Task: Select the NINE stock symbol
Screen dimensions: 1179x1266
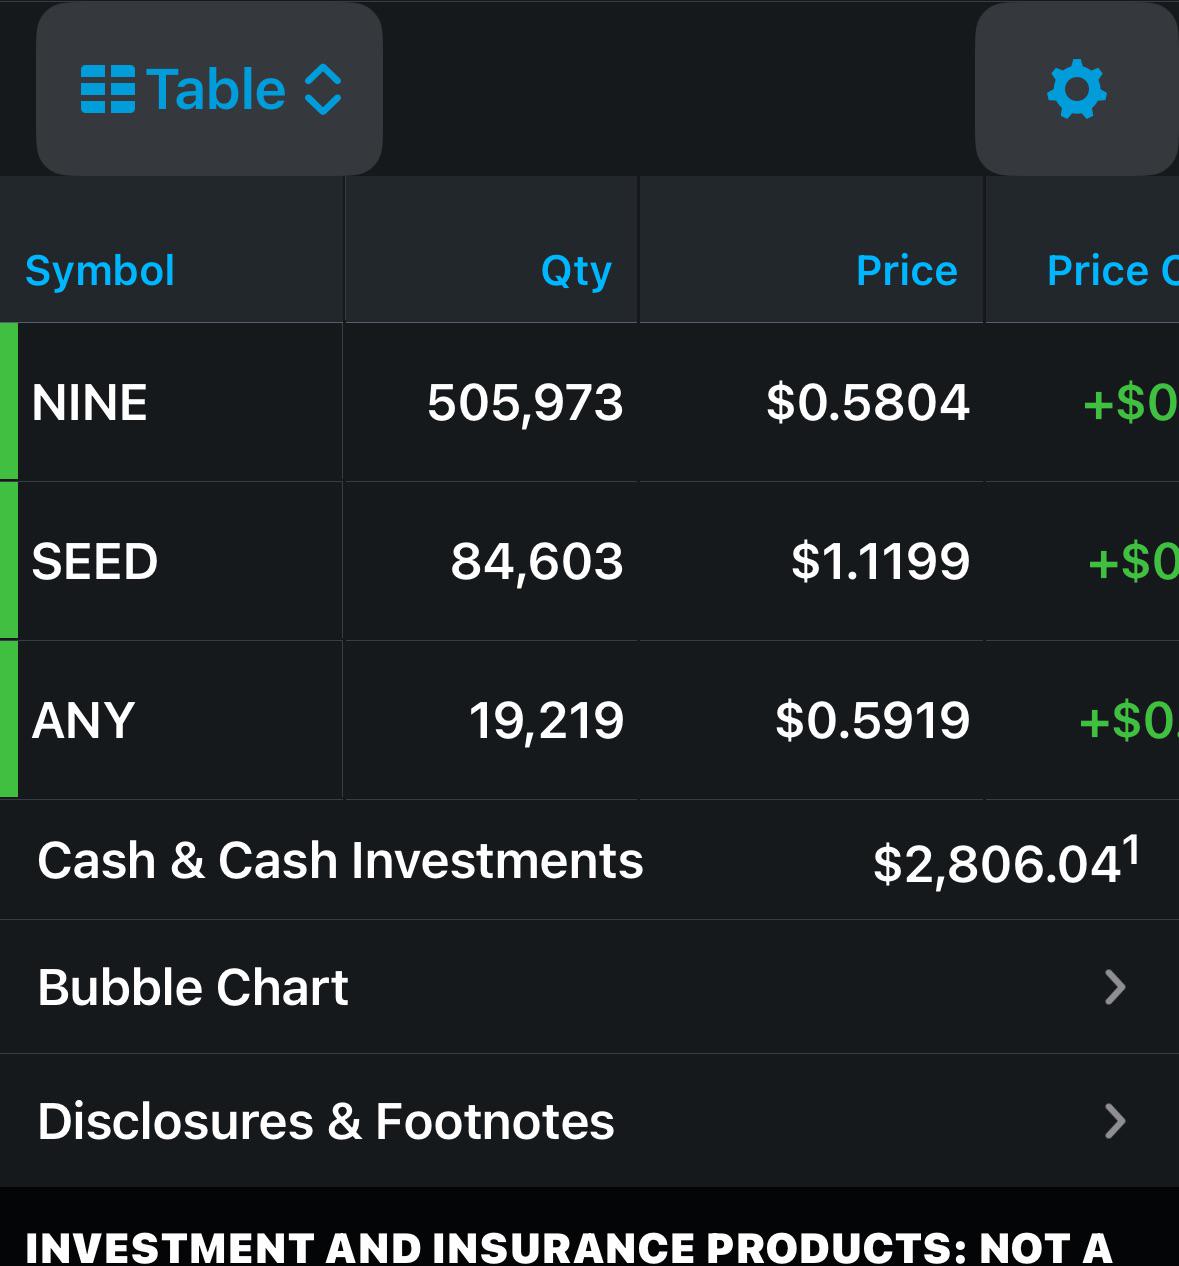Action: point(90,403)
